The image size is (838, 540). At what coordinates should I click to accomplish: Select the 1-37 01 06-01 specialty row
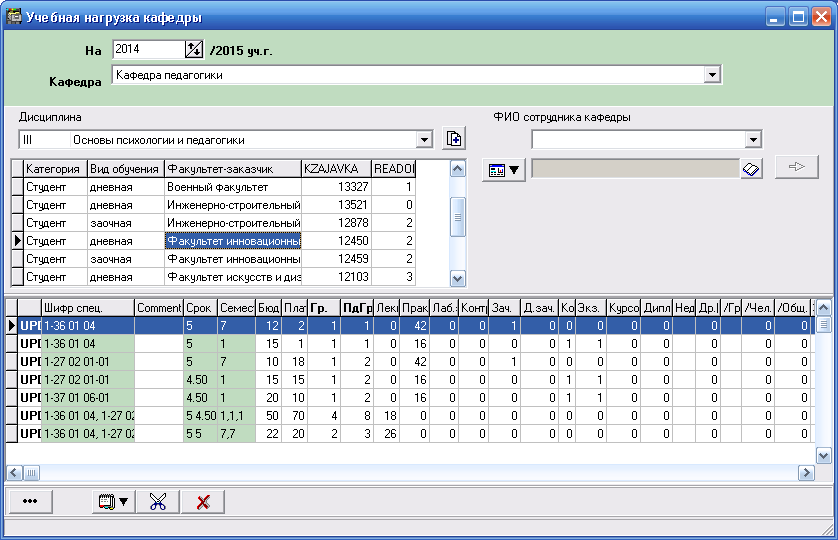[x=88, y=397]
